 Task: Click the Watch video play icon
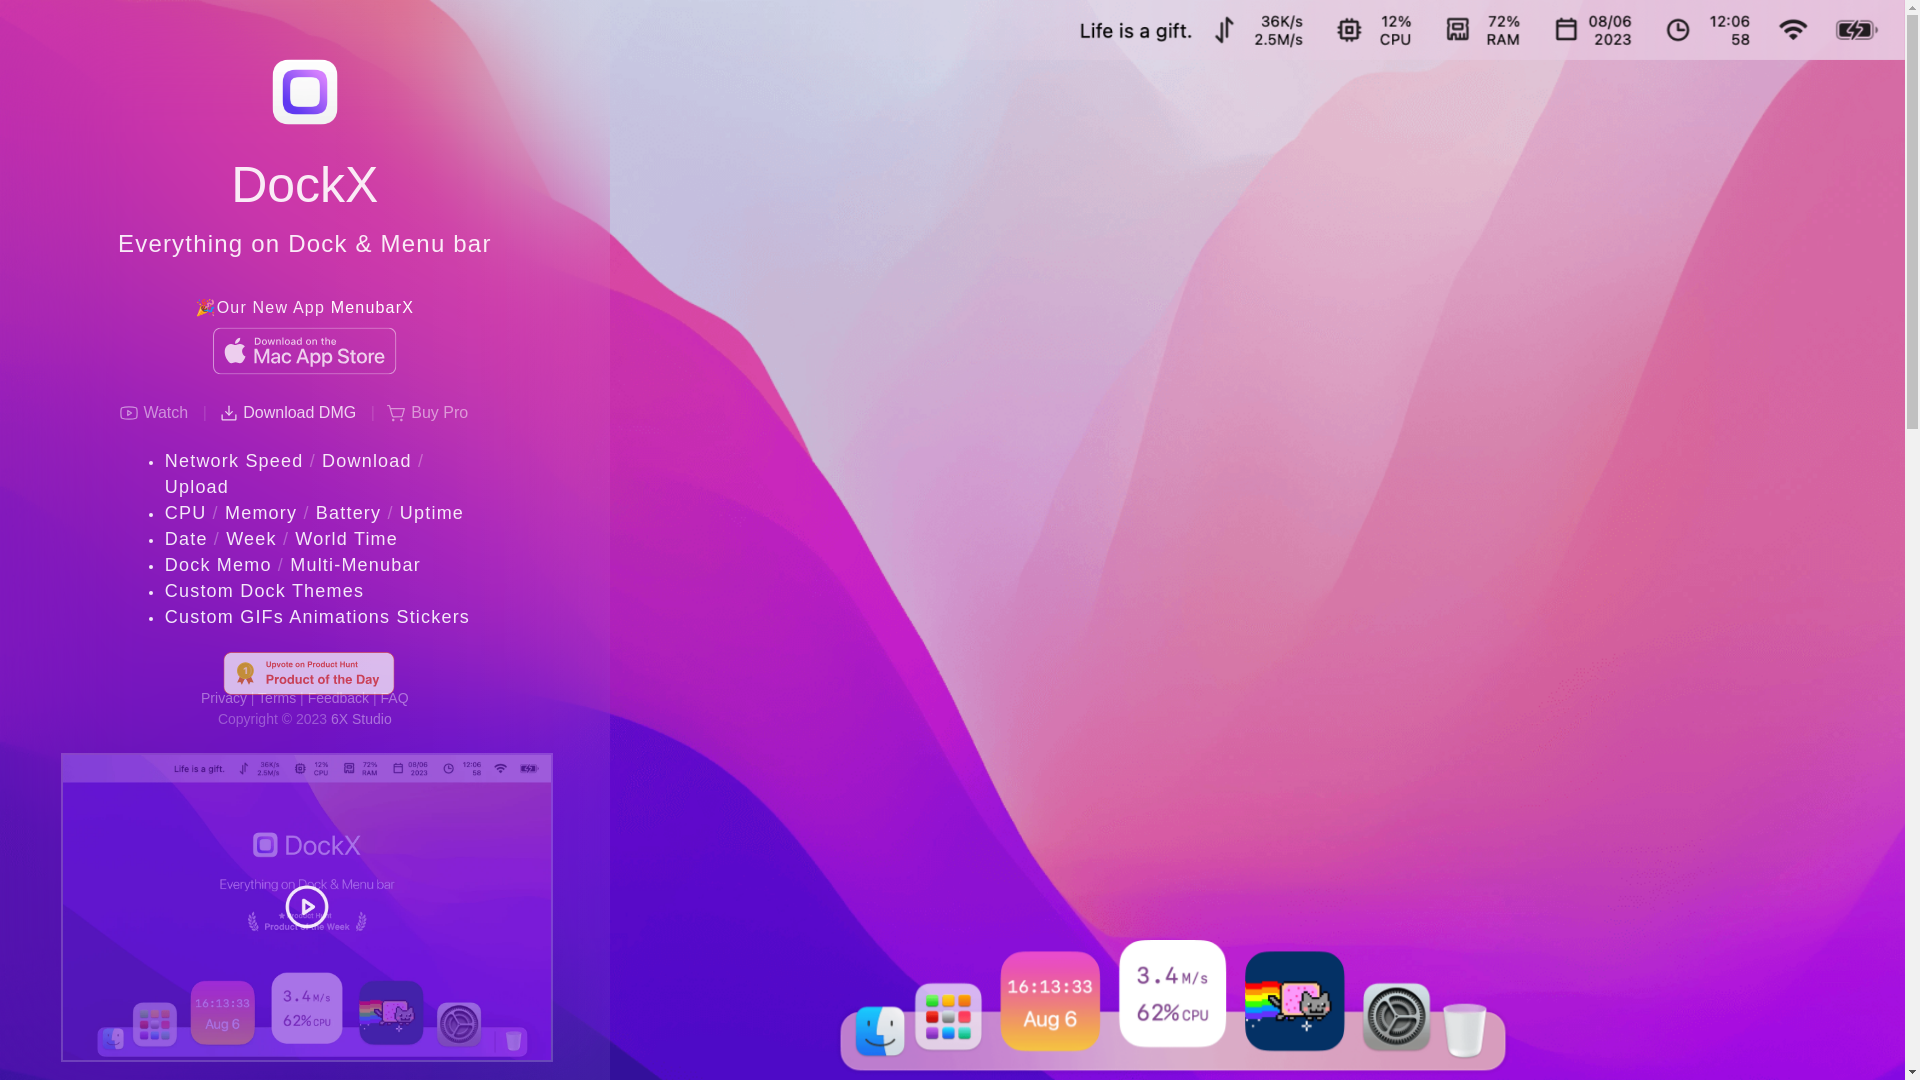pyautogui.click(x=129, y=413)
